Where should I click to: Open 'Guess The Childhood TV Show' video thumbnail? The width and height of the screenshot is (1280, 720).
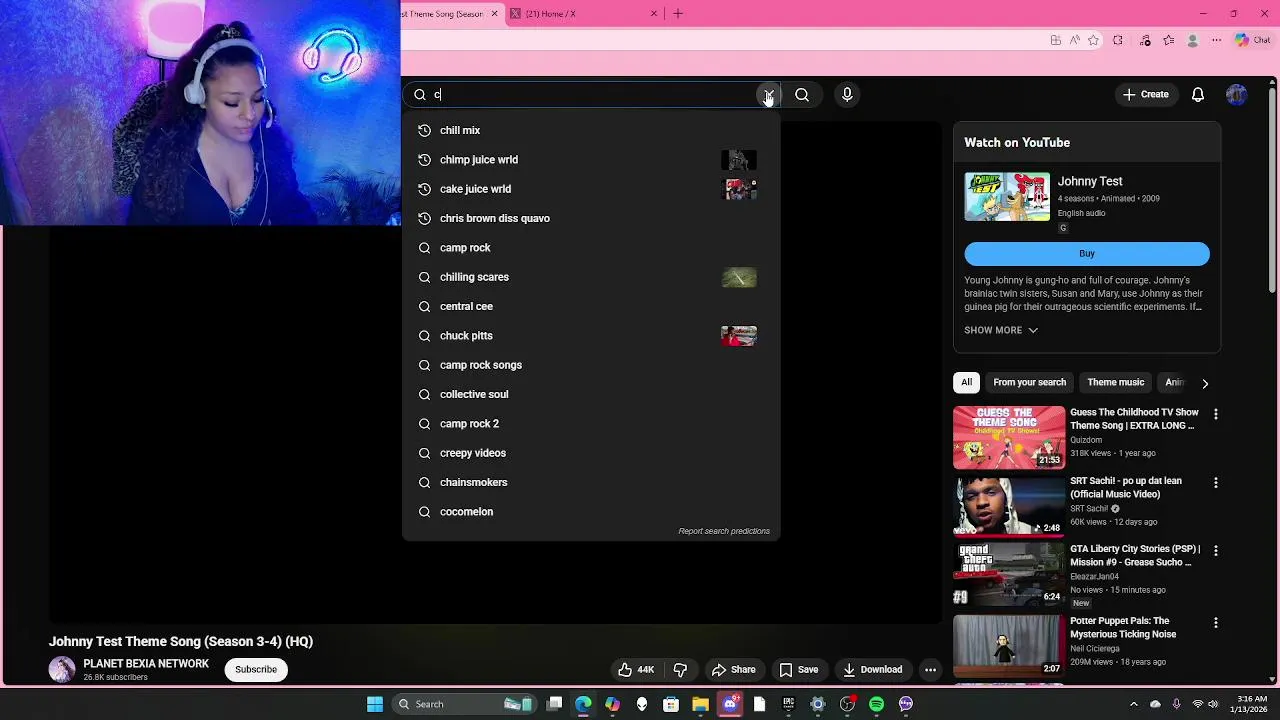(x=1009, y=437)
